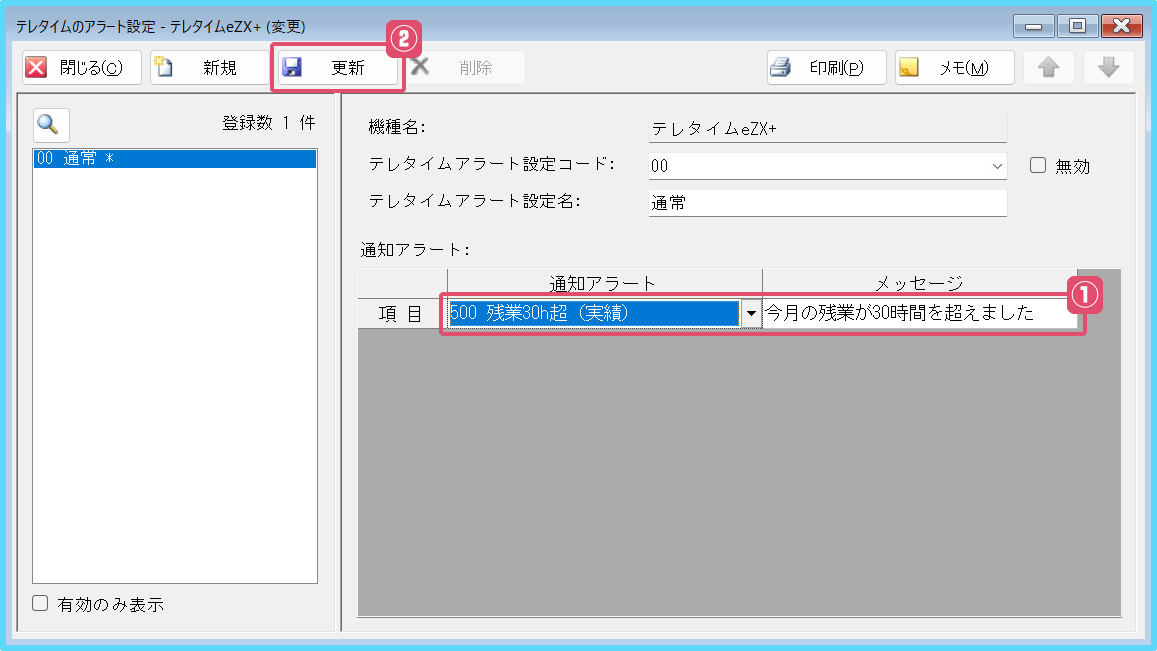The width and height of the screenshot is (1157, 651).
Task: Toggle the 有効のみ表示 checkbox
Action: pyautogui.click(x=41, y=604)
